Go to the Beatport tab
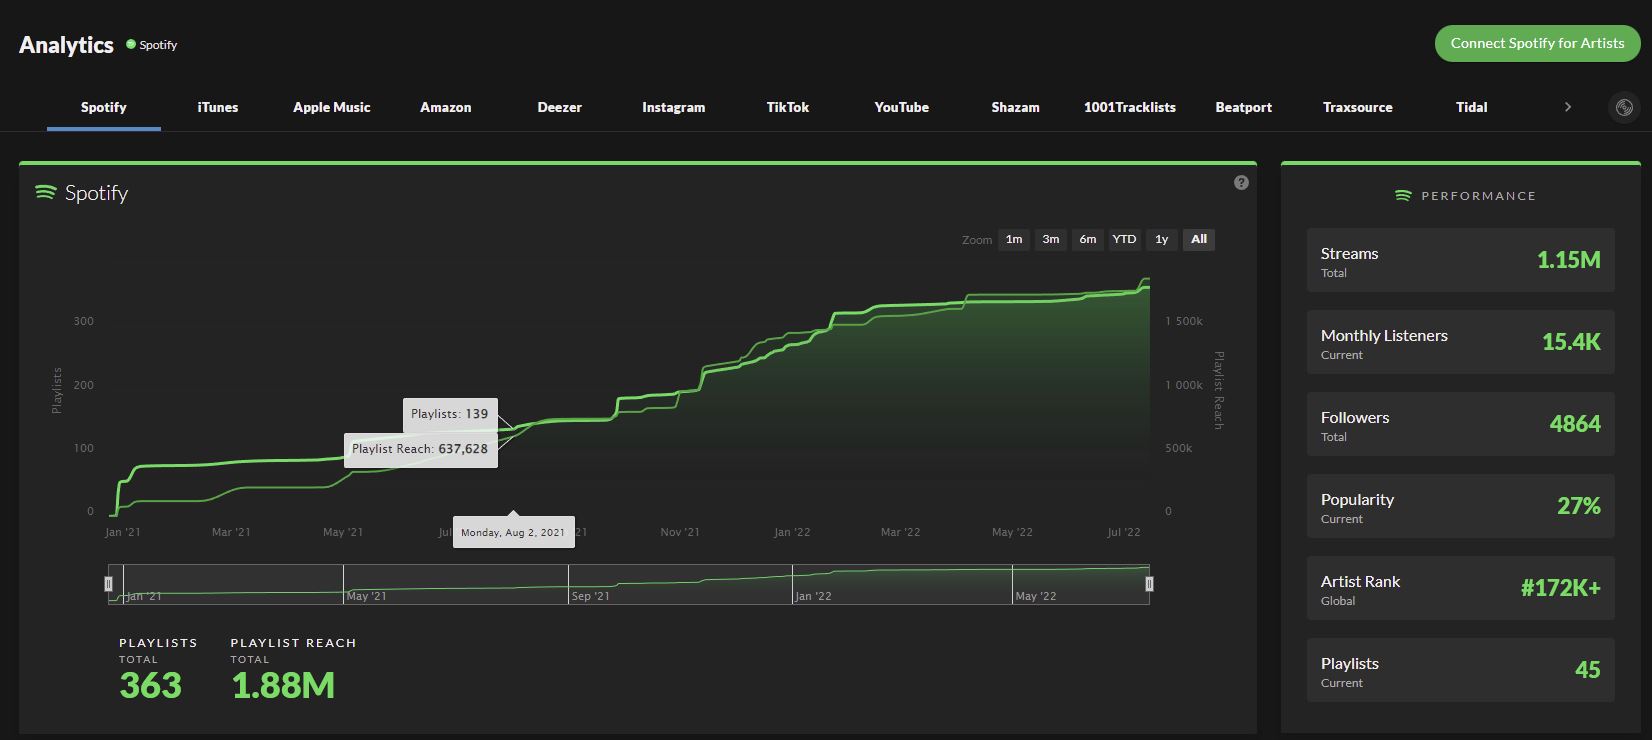The height and width of the screenshot is (740, 1652). [1244, 107]
